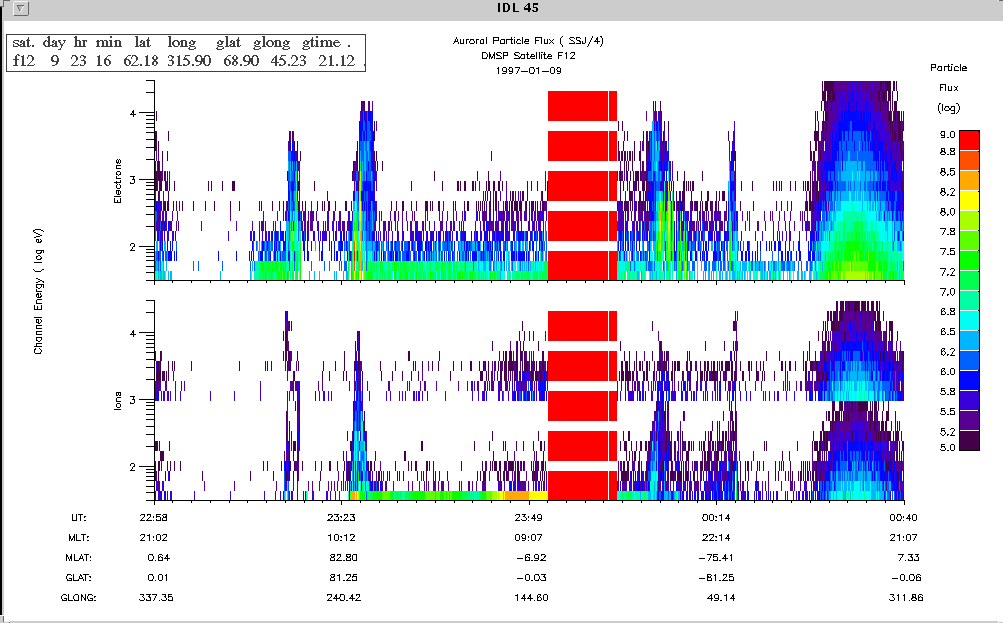This screenshot has height=623, width=1003.
Task: Select the long value '315.90'
Action: 189,61
